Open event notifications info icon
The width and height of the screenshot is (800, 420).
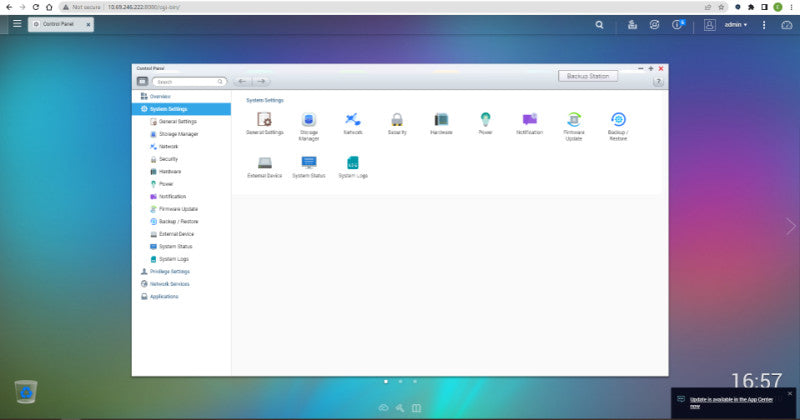pos(678,24)
